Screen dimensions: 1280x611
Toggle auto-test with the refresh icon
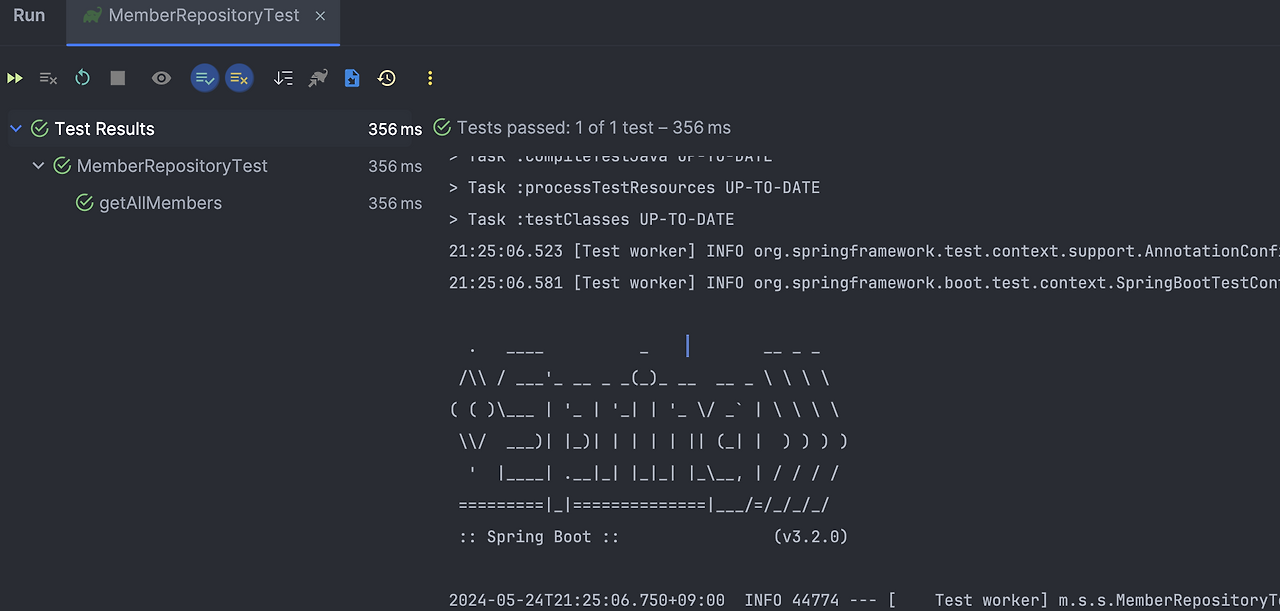click(82, 78)
